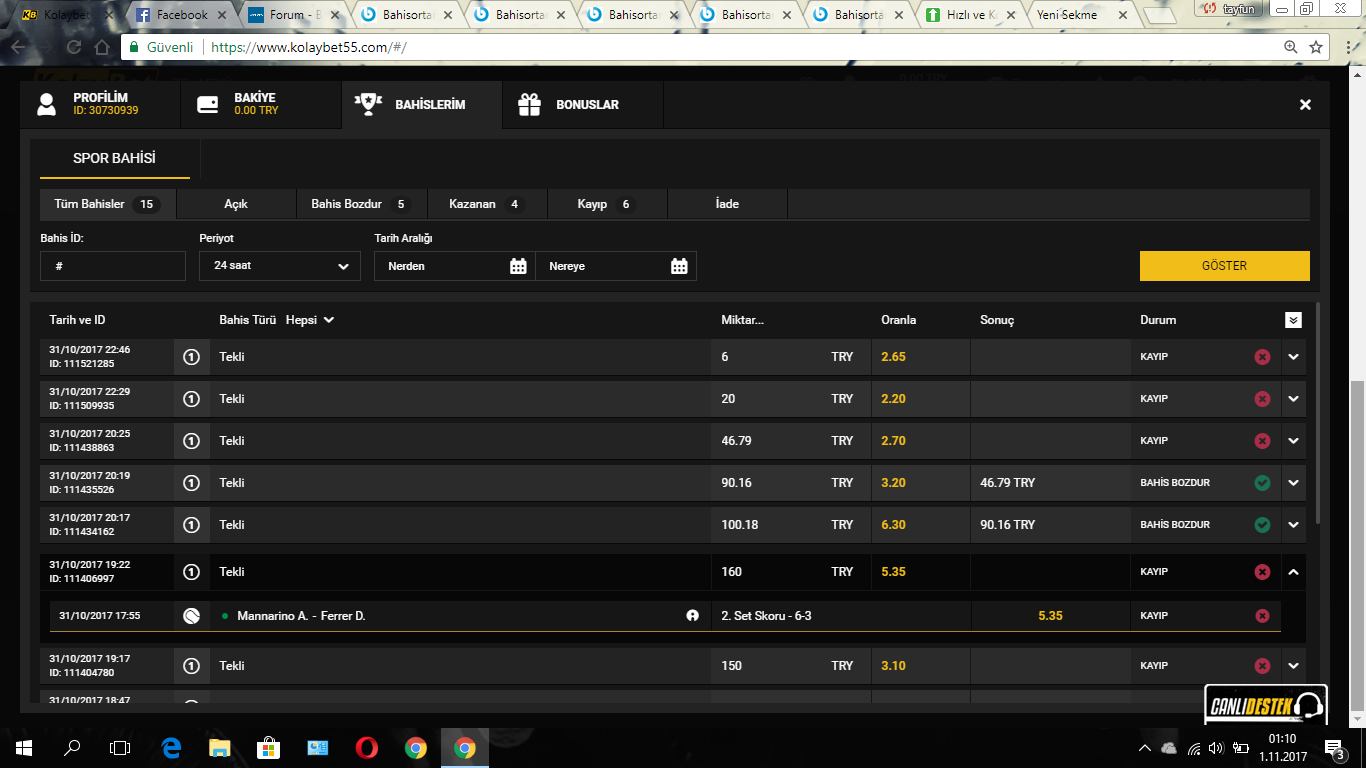Viewport: 1366px width, 768px height.
Task: Click the lost status icon for bet 111438863
Action: coord(1262,441)
